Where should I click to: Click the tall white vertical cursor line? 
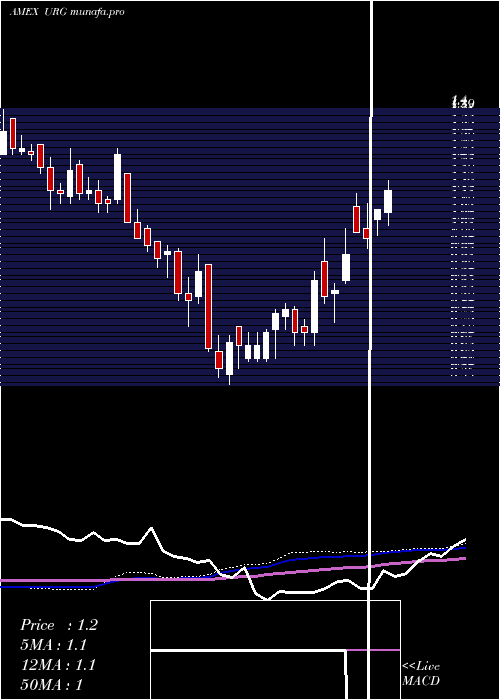point(370,350)
